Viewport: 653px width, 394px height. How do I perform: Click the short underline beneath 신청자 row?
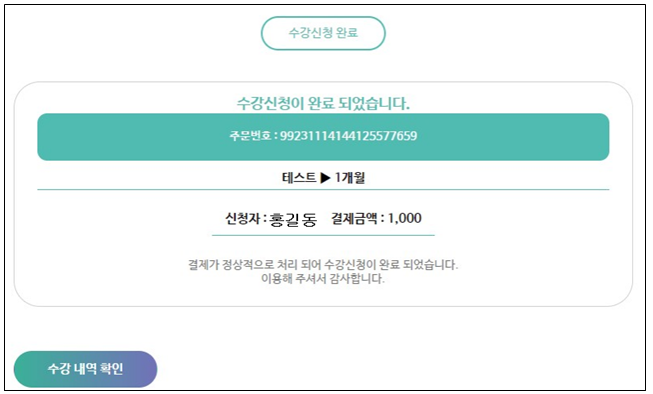pos(323,235)
